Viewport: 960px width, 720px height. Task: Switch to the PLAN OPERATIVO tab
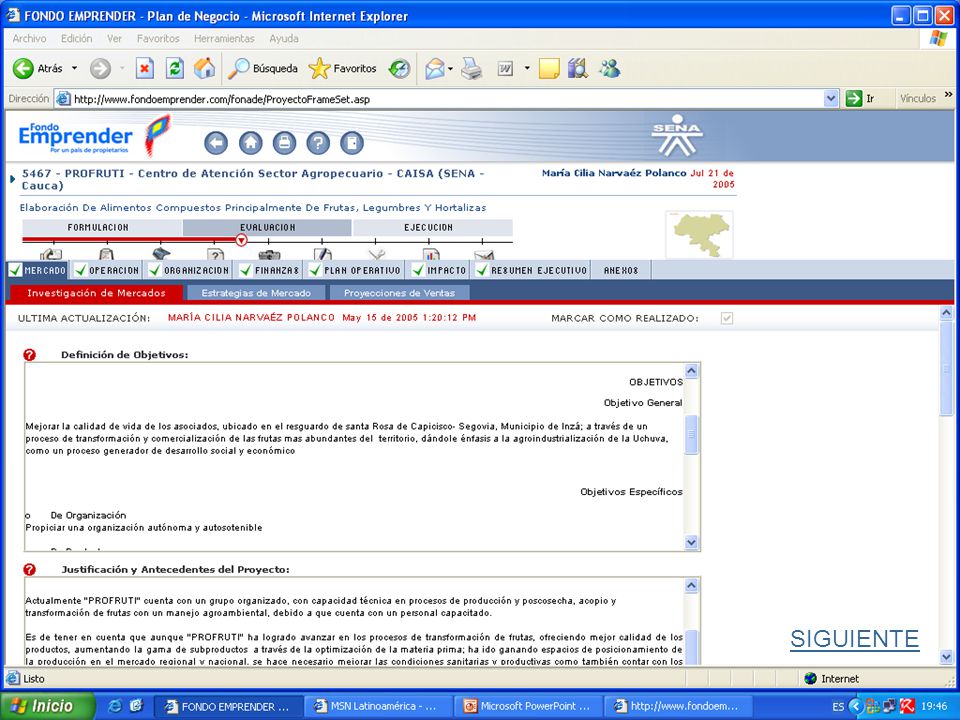click(355, 270)
